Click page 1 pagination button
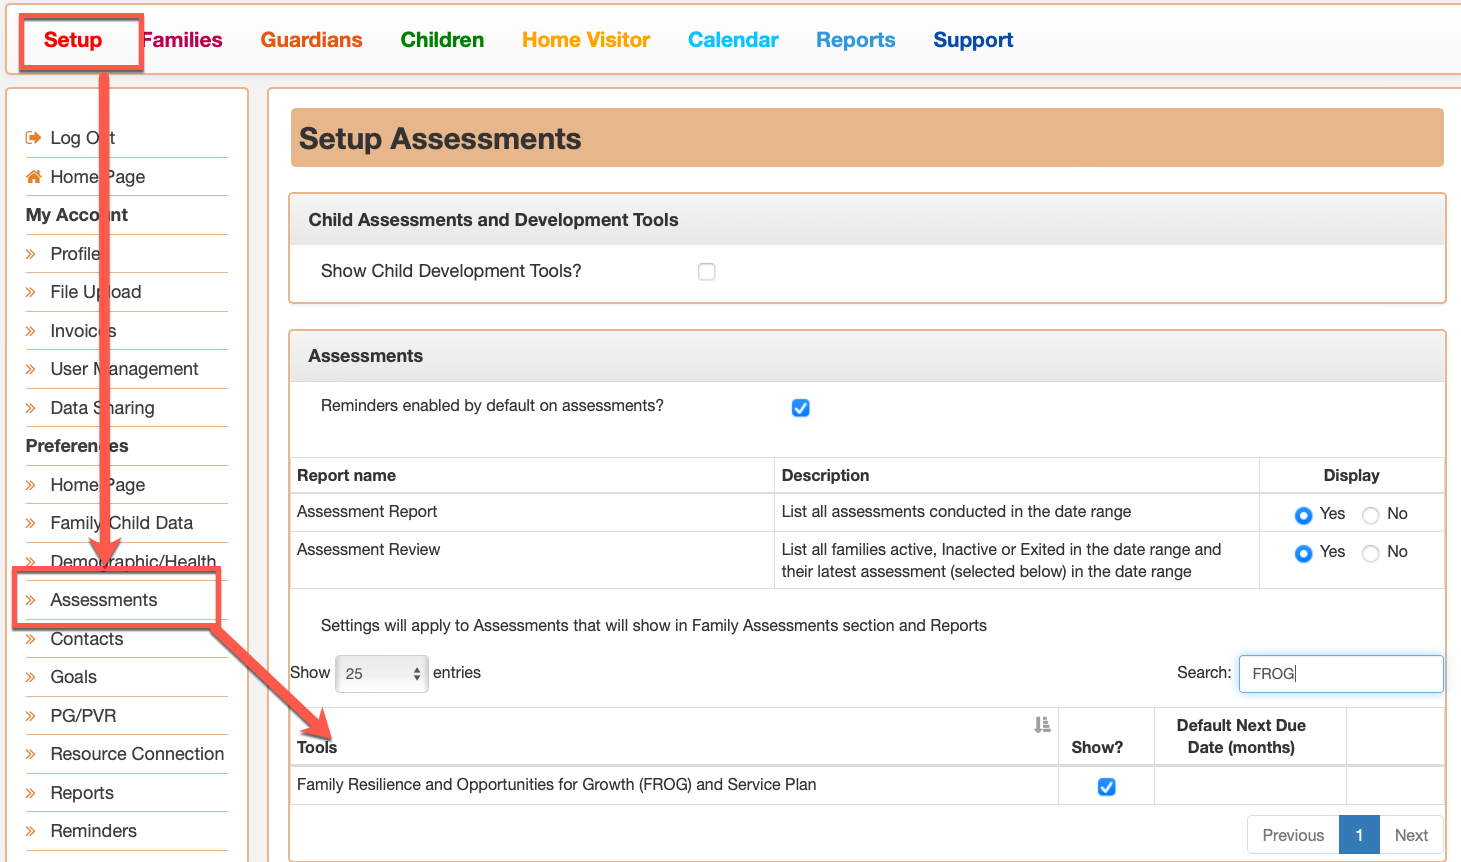 point(1359,835)
